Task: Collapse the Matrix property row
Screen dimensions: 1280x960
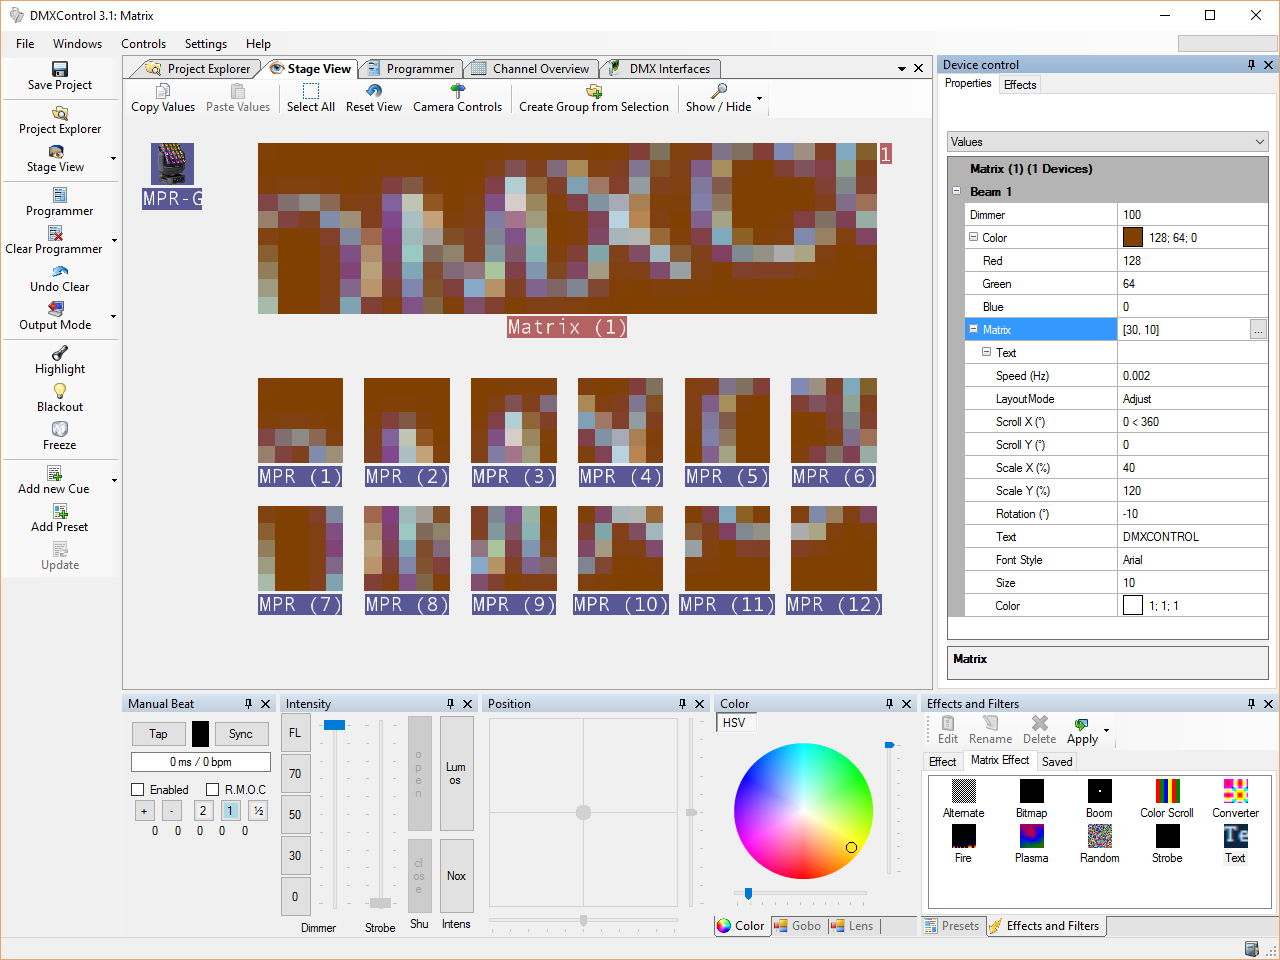Action: pos(974,329)
